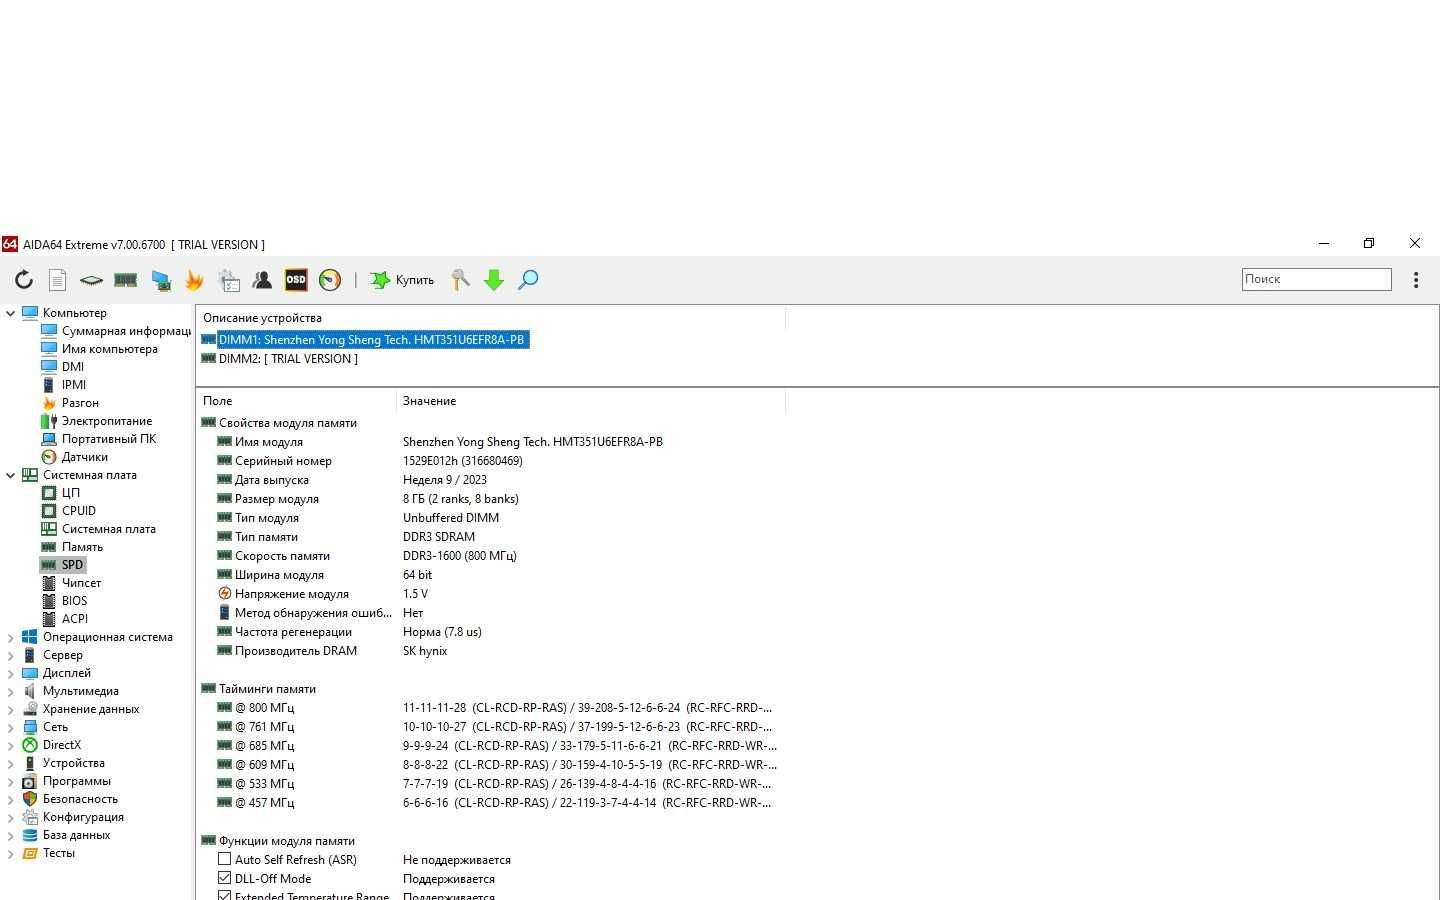This screenshot has height=900, width=1440.
Task: Open the OSD panel icon
Action: point(296,280)
